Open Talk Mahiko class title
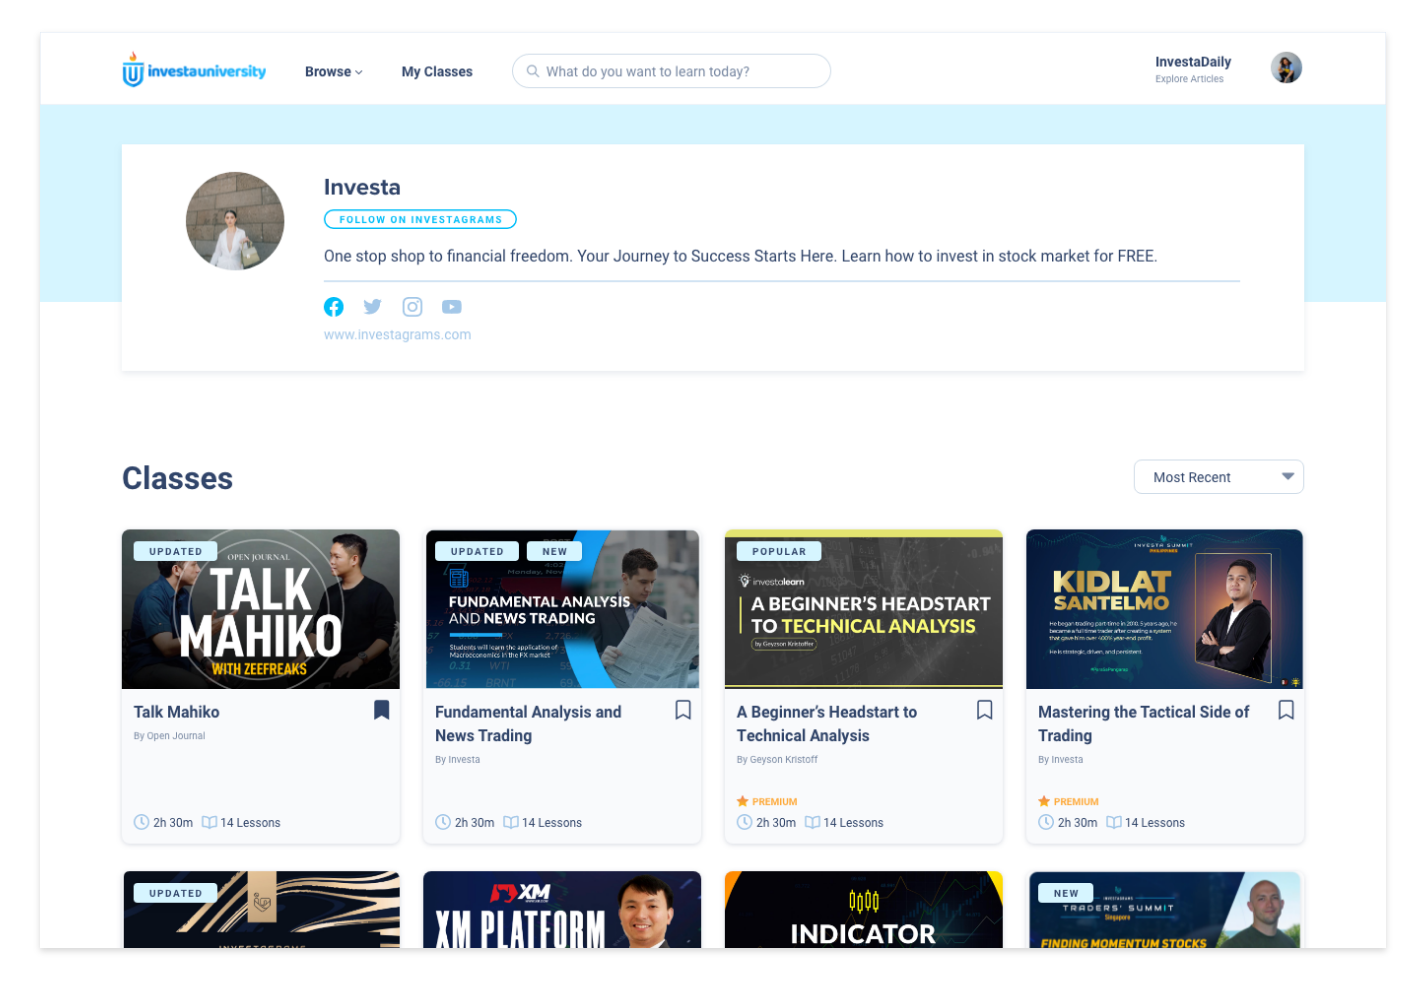 click(177, 712)
